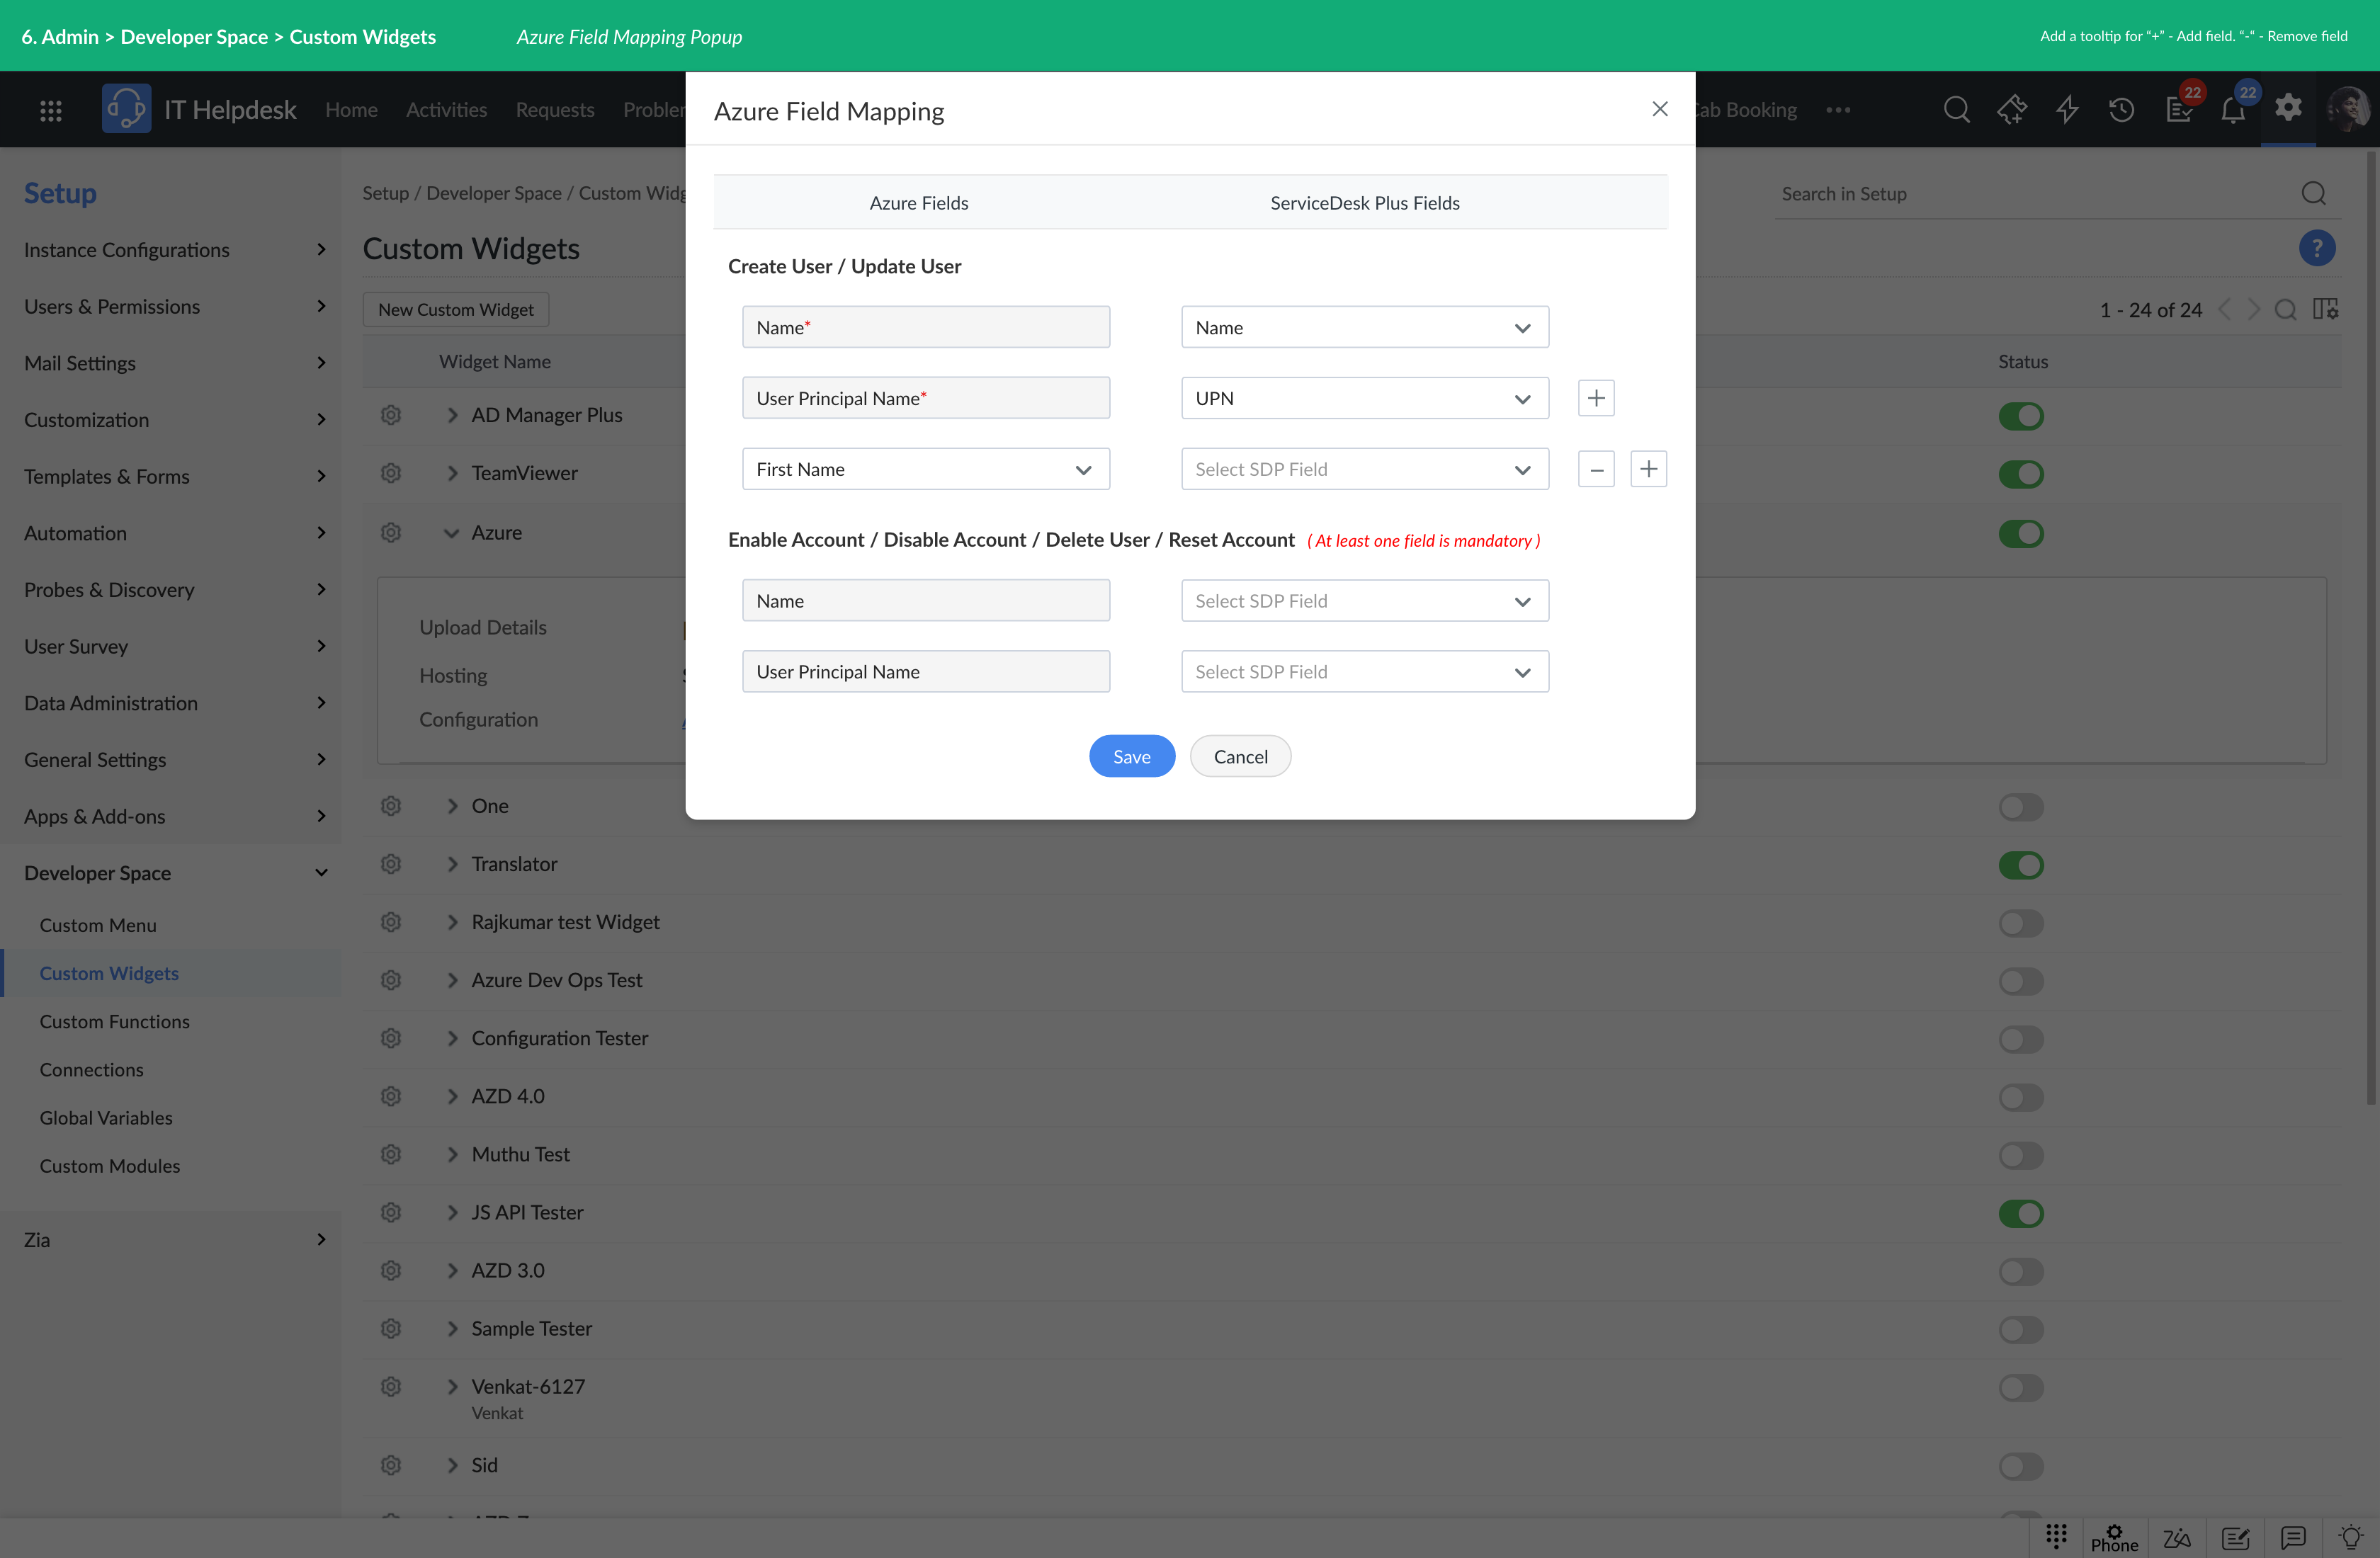Open the Activities tab

(446, 110)
